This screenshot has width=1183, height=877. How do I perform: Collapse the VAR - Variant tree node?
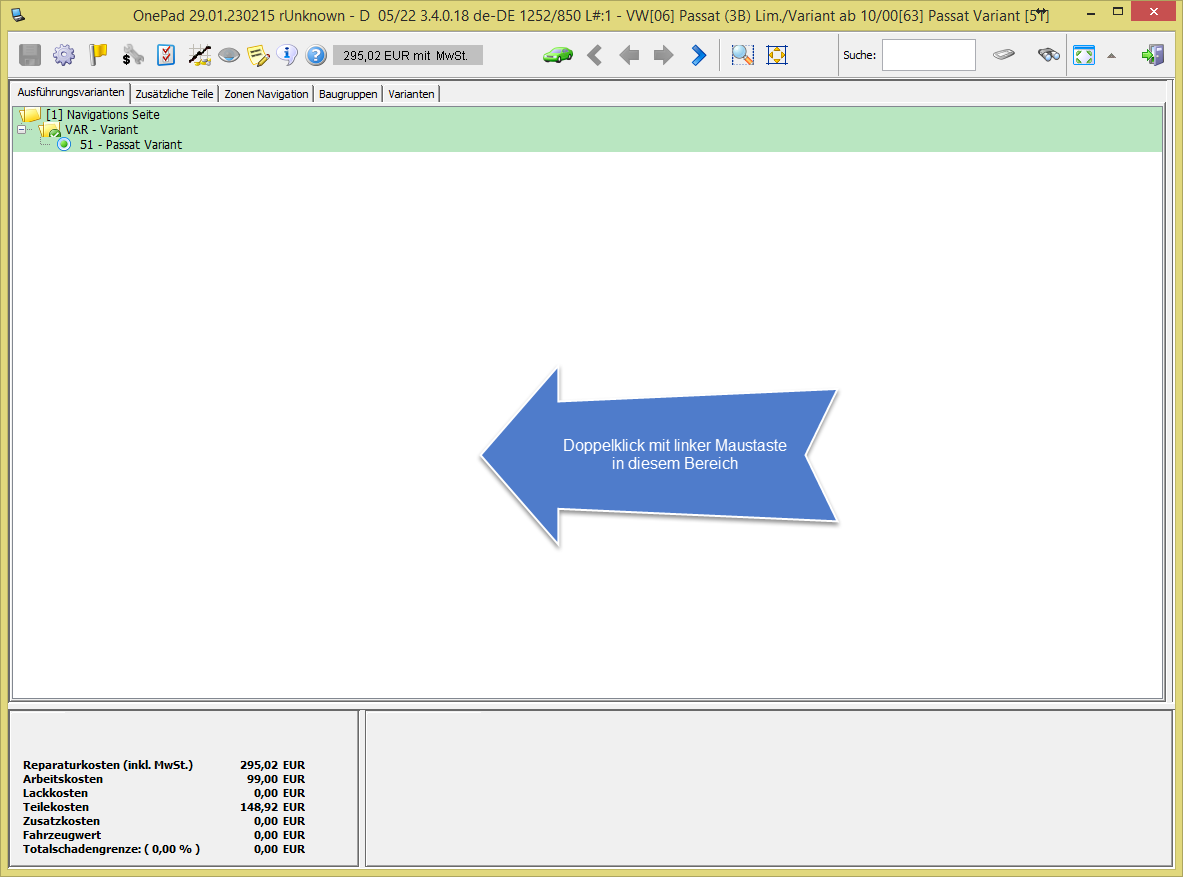22,130
